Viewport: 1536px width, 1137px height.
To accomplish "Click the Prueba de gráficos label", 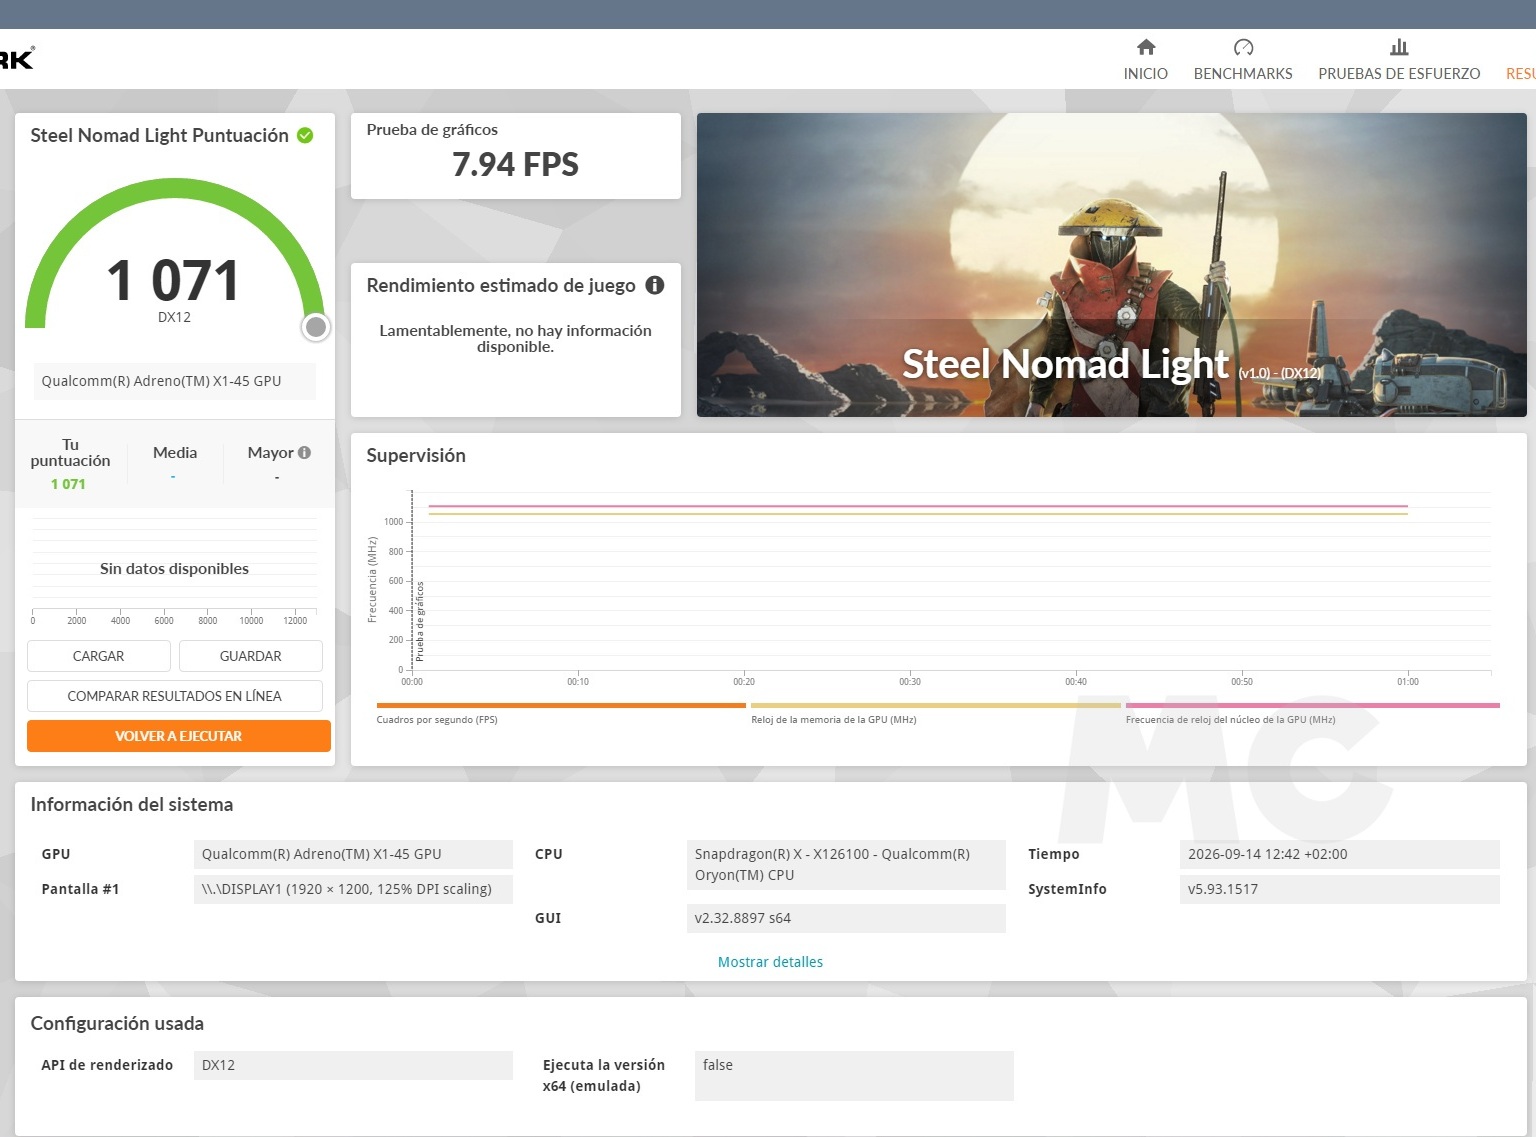I will [x=432, y=130].
